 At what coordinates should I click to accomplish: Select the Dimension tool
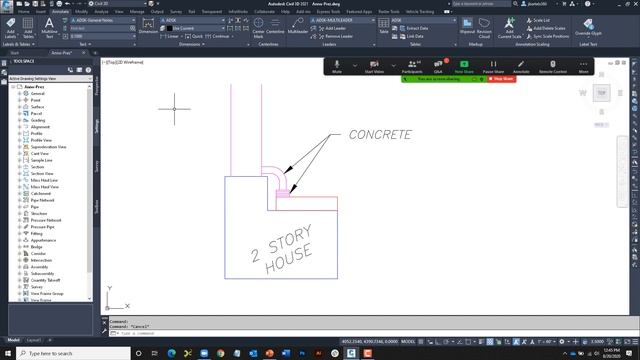click(148, 26)
